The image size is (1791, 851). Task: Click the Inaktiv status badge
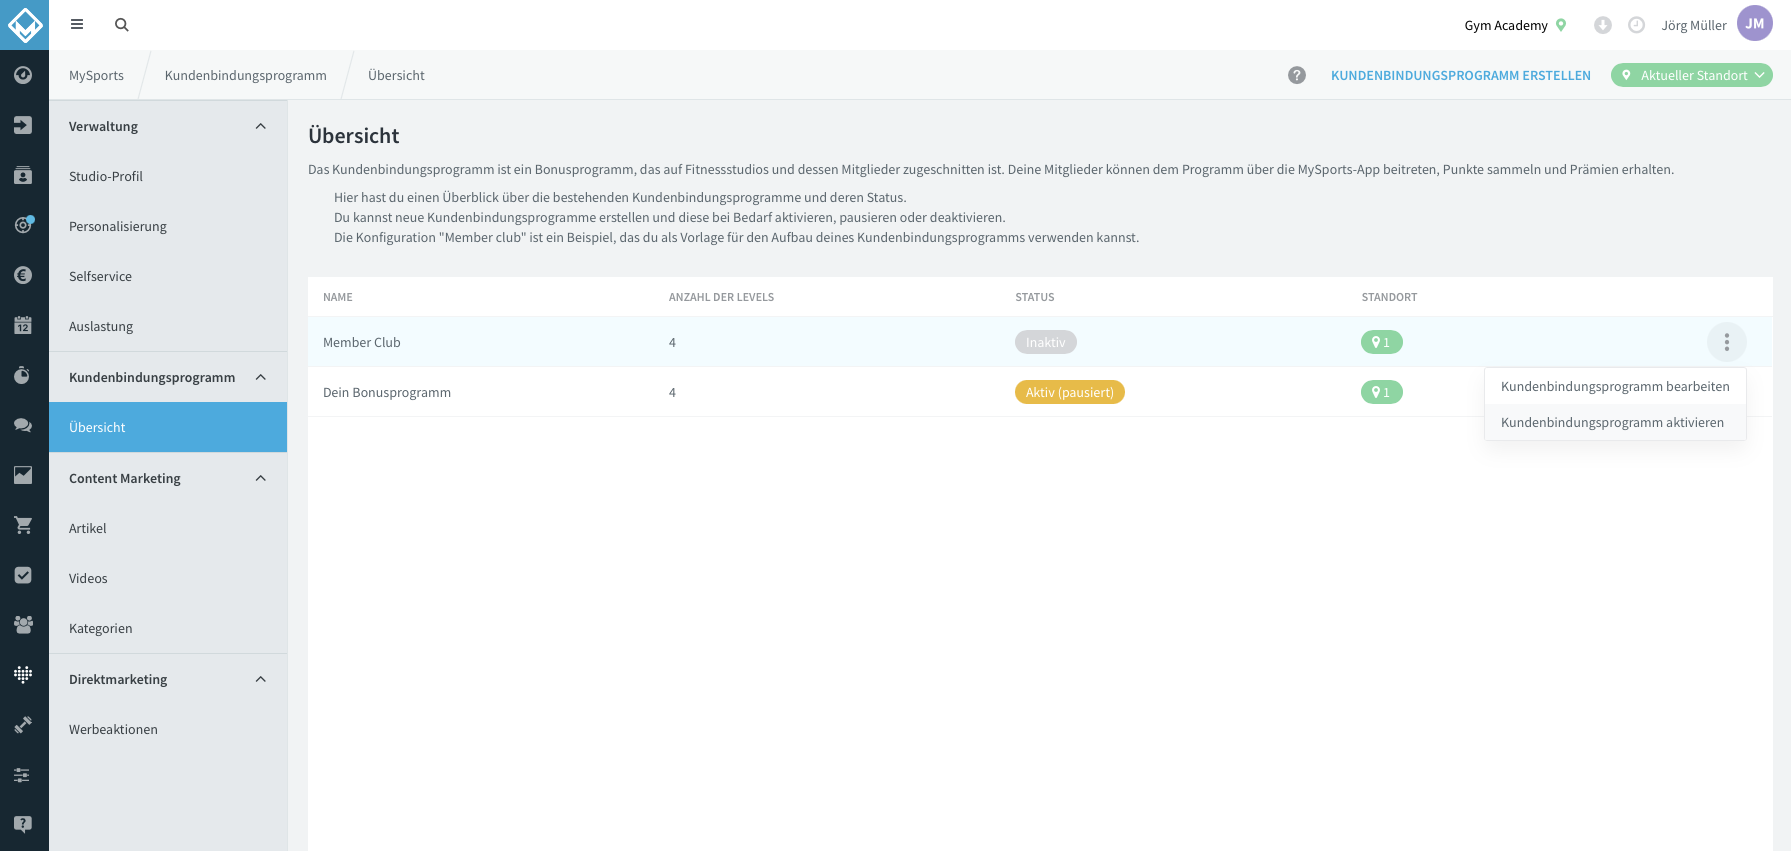[1046, 342]
